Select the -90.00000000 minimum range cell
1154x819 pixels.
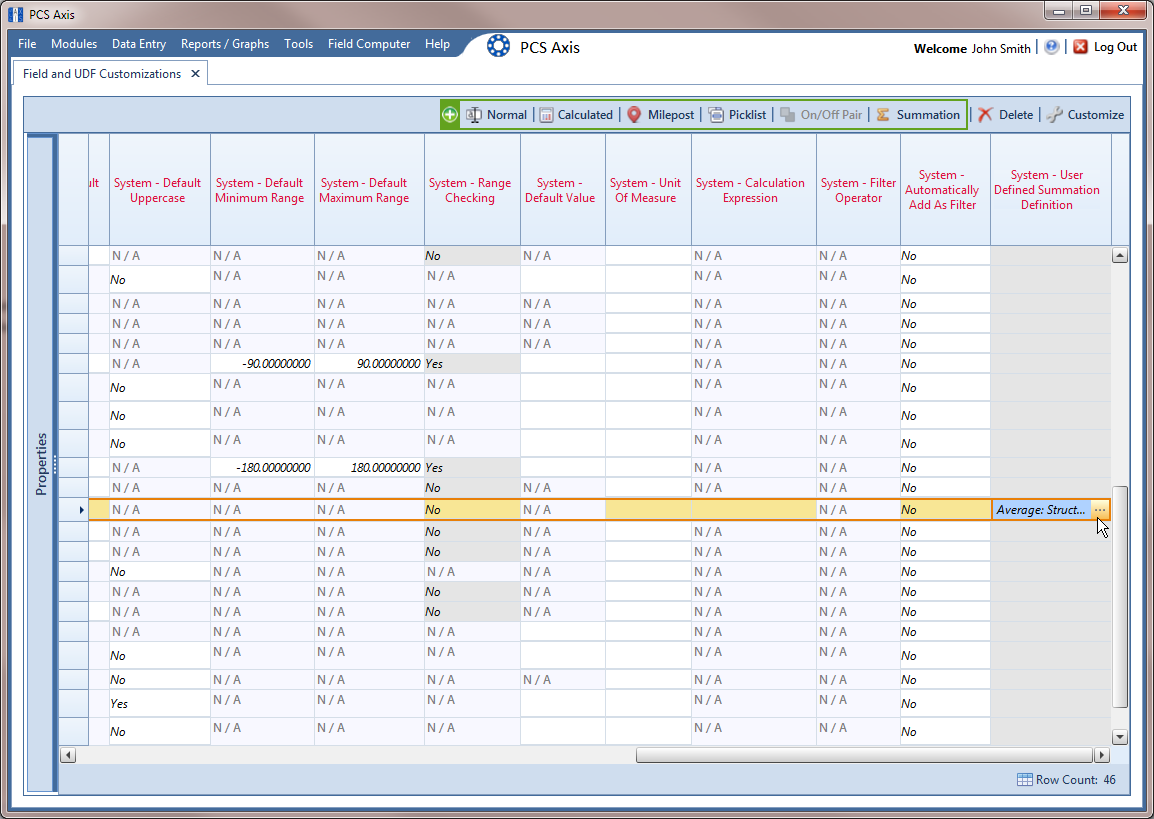(x=262, y=364)
